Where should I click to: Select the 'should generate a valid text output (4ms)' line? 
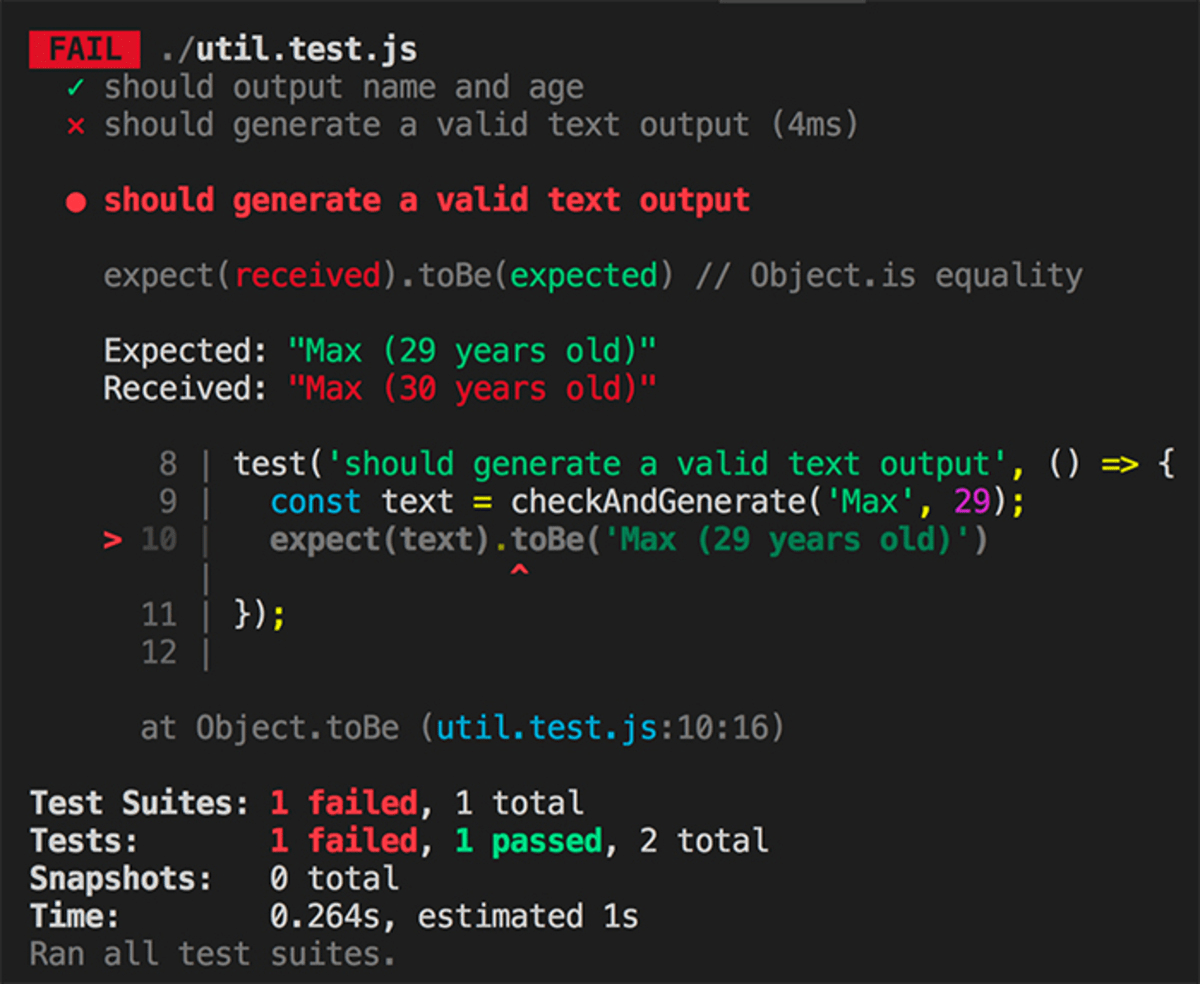[x=481, y=125]
